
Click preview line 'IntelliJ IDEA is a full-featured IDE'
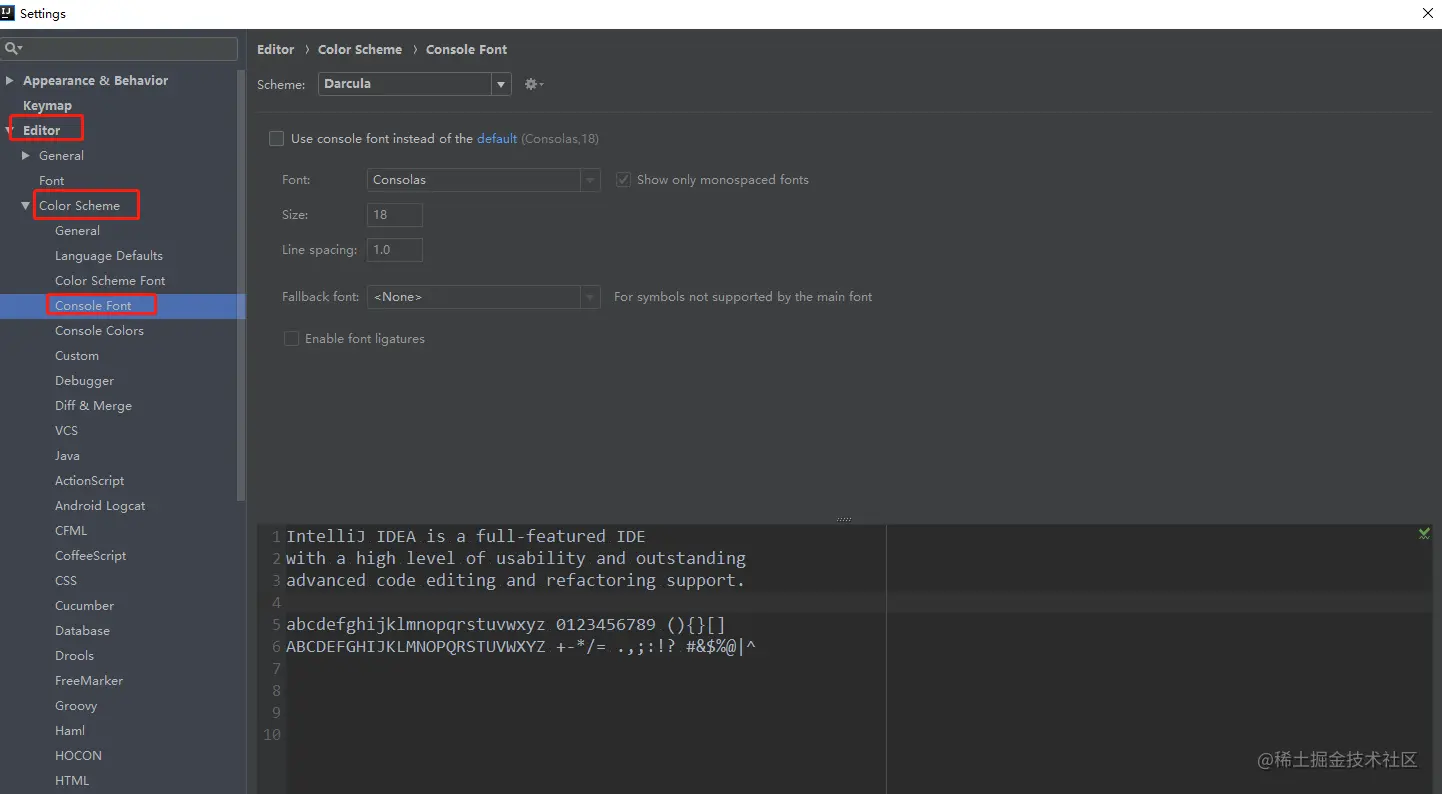[466, 536]
